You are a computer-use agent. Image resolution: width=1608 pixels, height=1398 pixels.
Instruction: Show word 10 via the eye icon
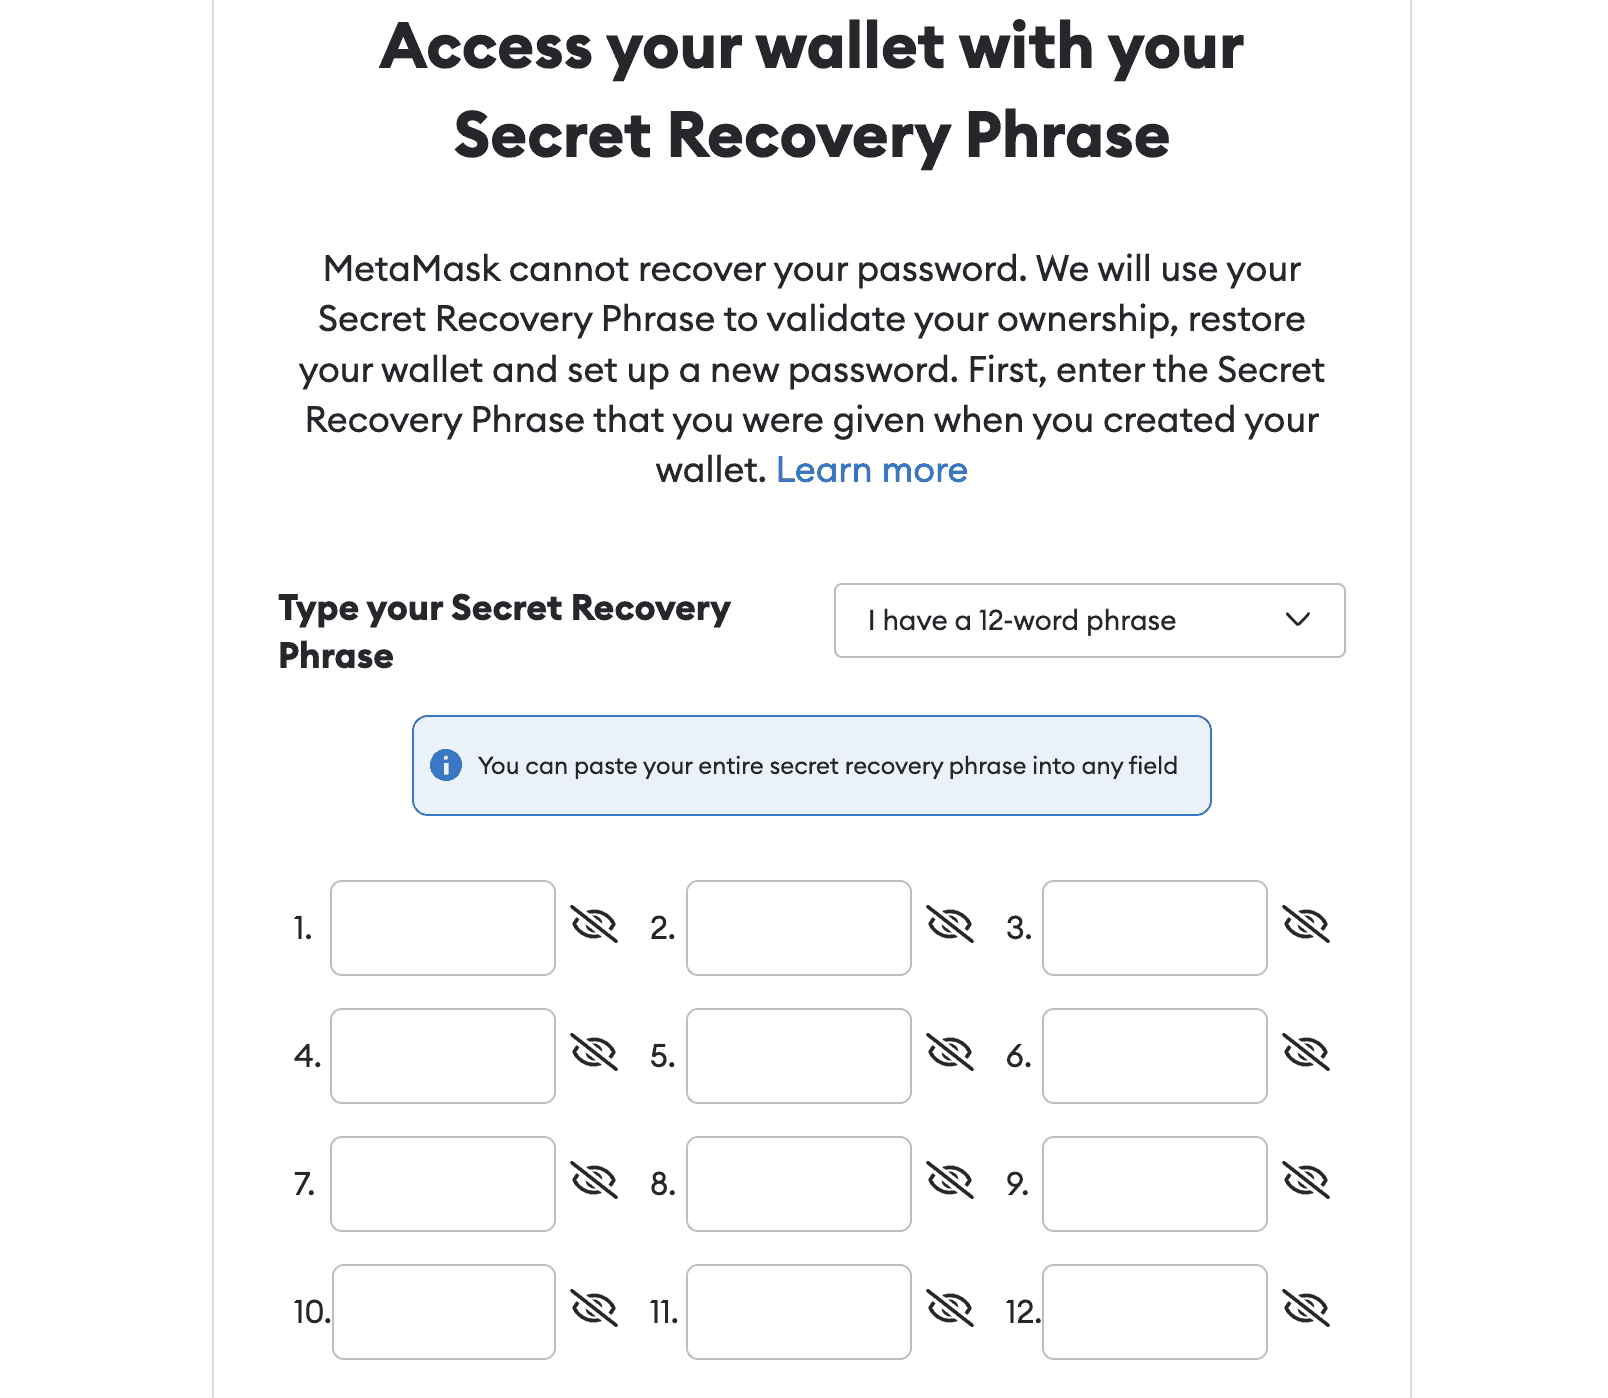[594, 1309]
